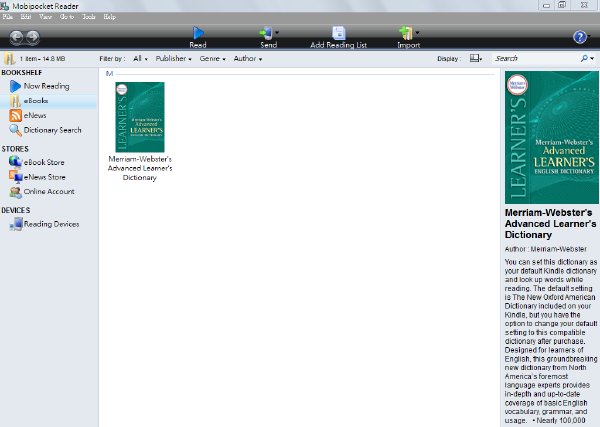This screenshot has height=427, width=600.
Task: Click the Import books icon
Action: (x=406, y=33)
